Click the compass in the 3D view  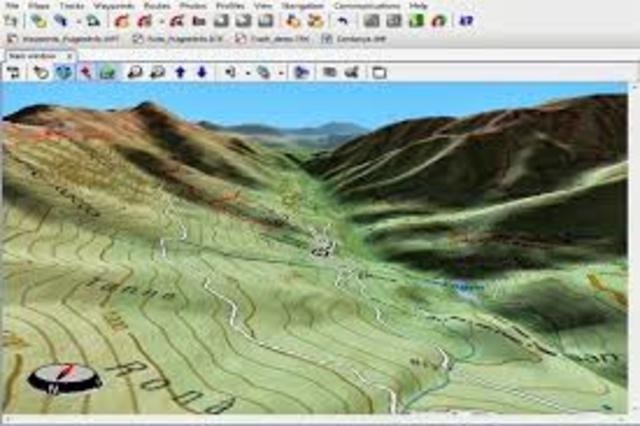(x=64, y=379)
